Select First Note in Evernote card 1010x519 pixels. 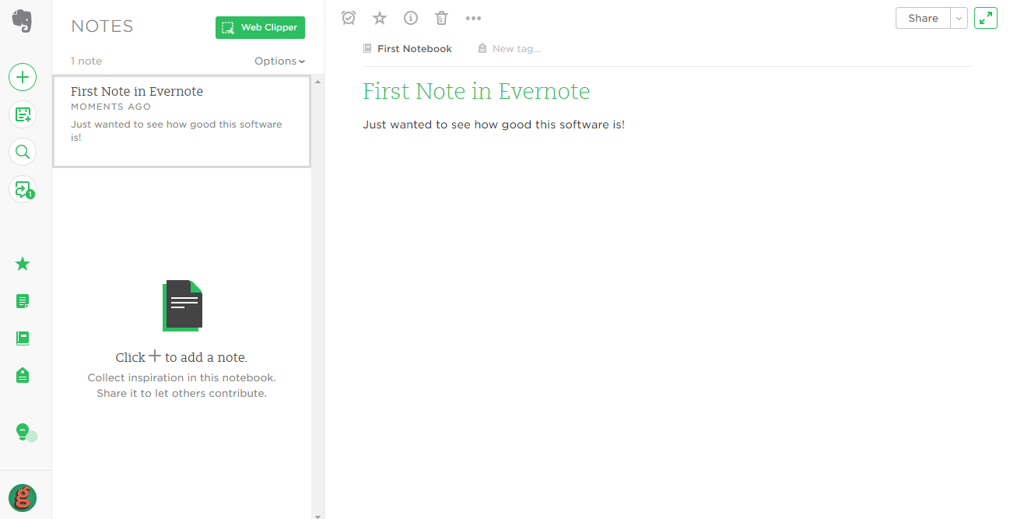tap(182, 122)
